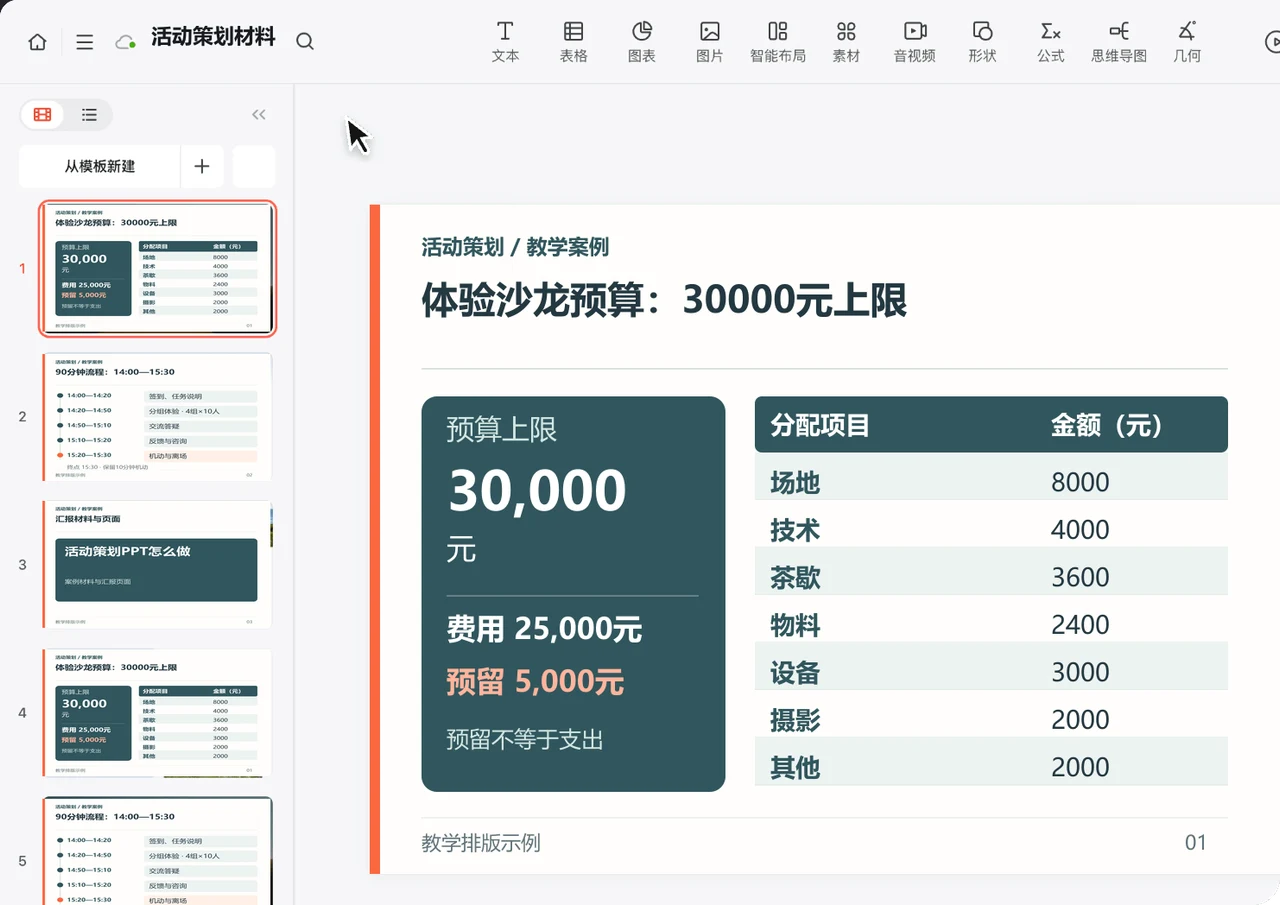Switch to thumbnail view in sidebar

pyautogui.click(x=43, y=115)
